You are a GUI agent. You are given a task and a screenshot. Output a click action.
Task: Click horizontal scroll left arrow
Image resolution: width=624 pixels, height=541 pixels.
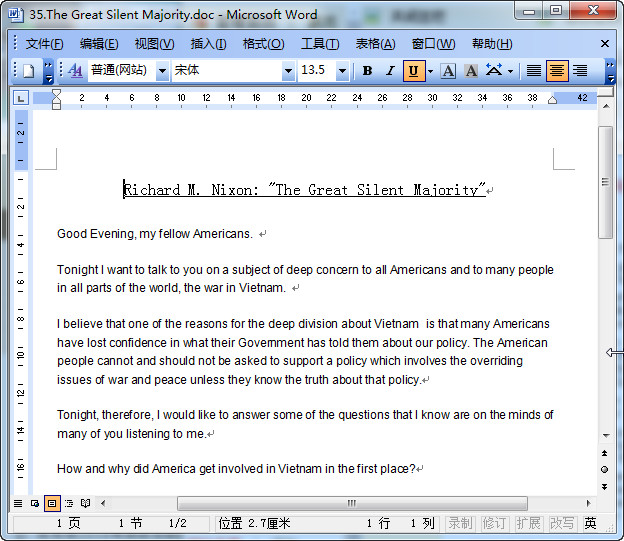tap(103, 503)
